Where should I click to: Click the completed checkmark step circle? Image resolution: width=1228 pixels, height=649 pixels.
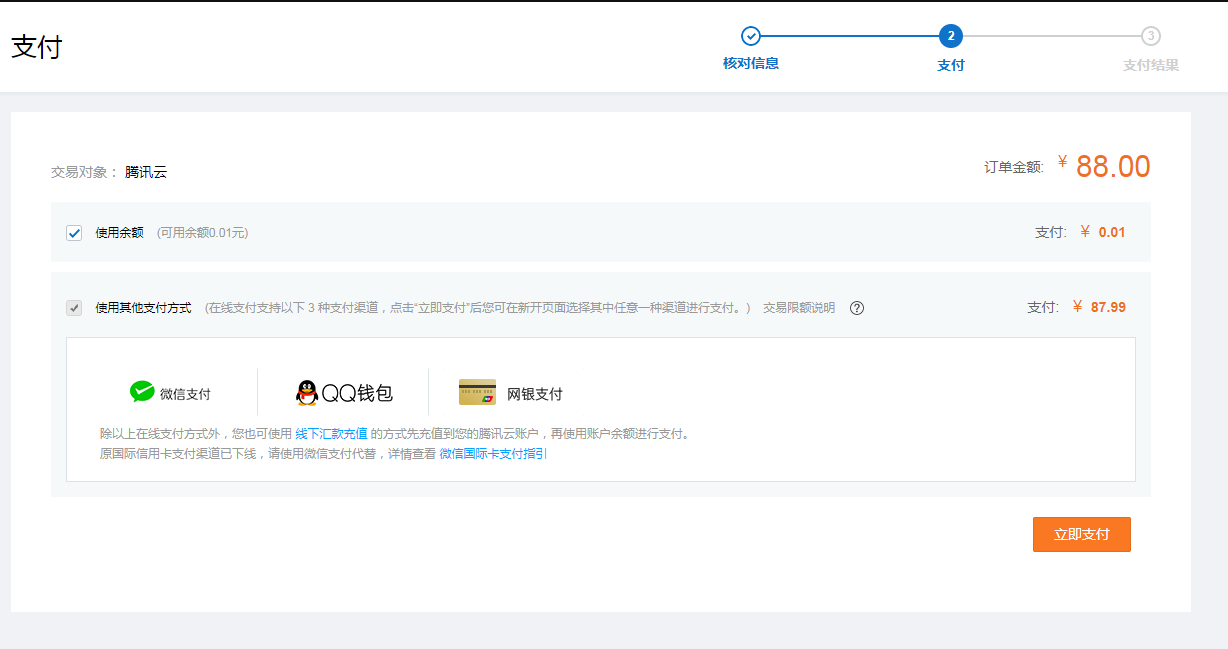pos(751,36)
